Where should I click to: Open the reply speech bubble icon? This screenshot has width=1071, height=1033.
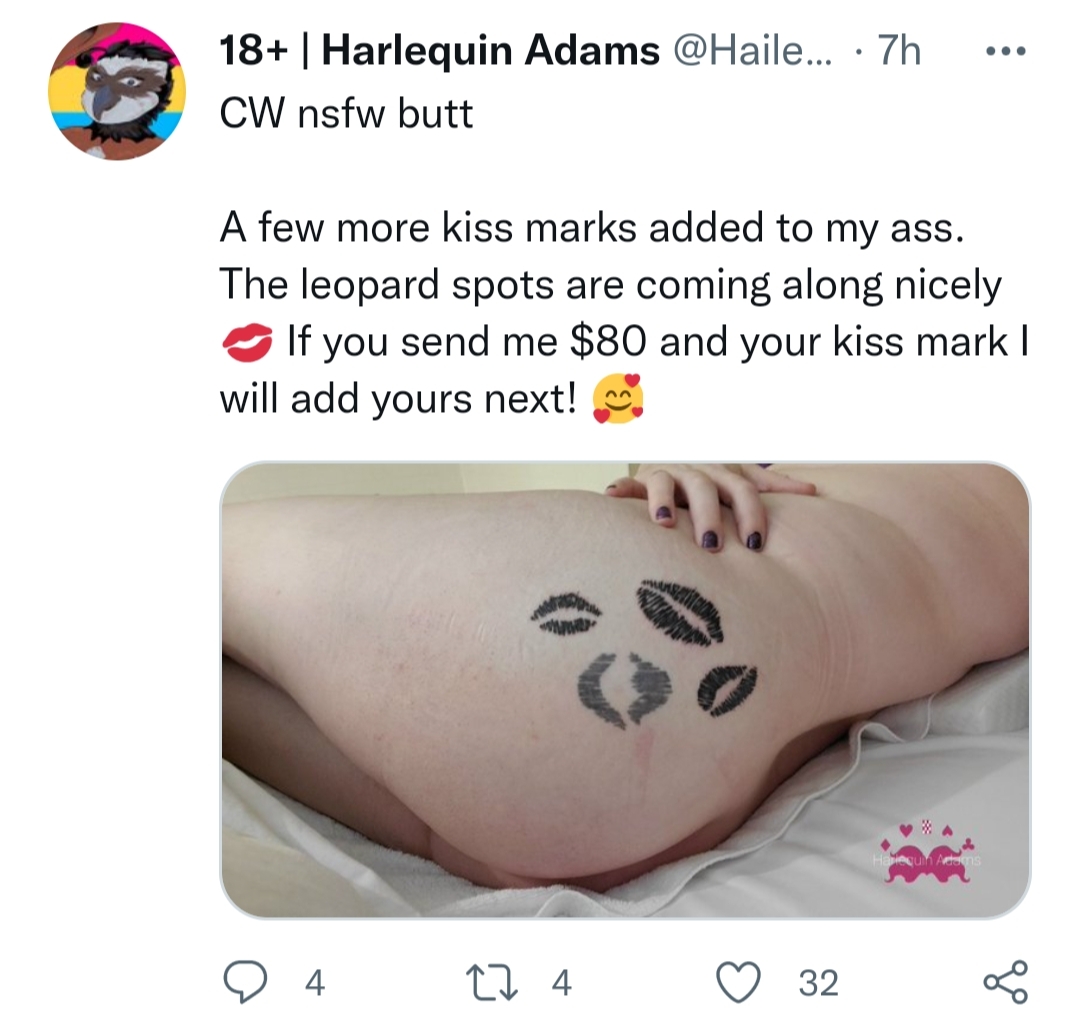click(247, 982)
